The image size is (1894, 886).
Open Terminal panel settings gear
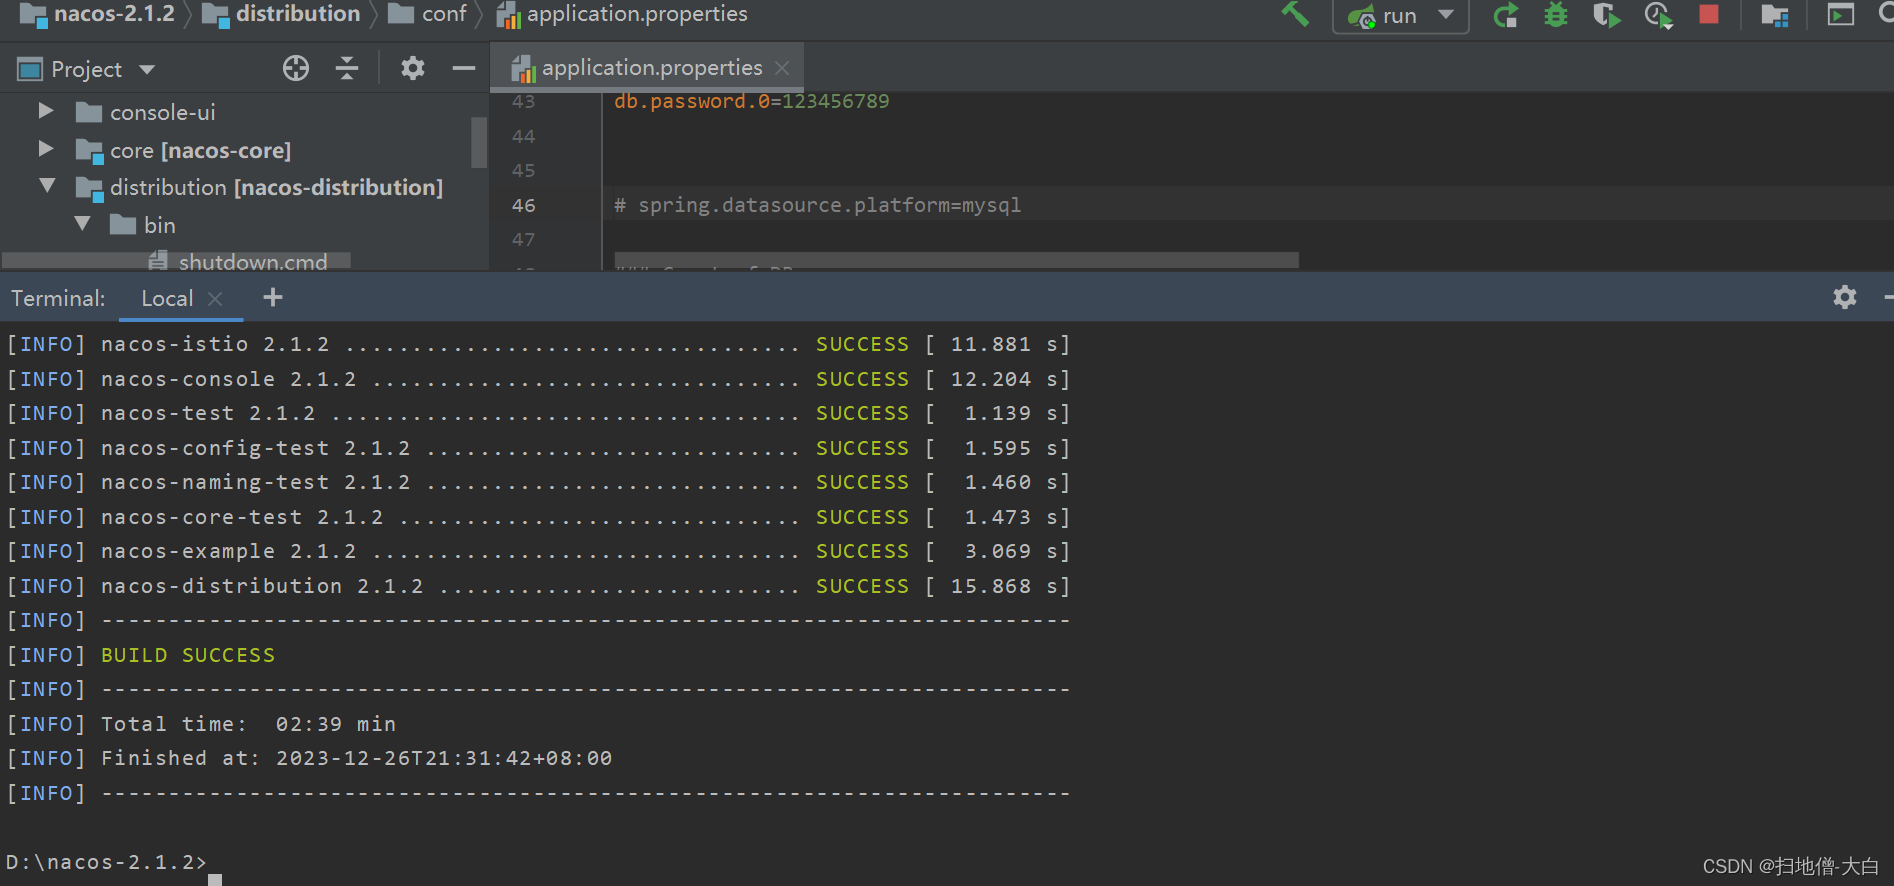pyautogui.click(x=1845, y=297)
